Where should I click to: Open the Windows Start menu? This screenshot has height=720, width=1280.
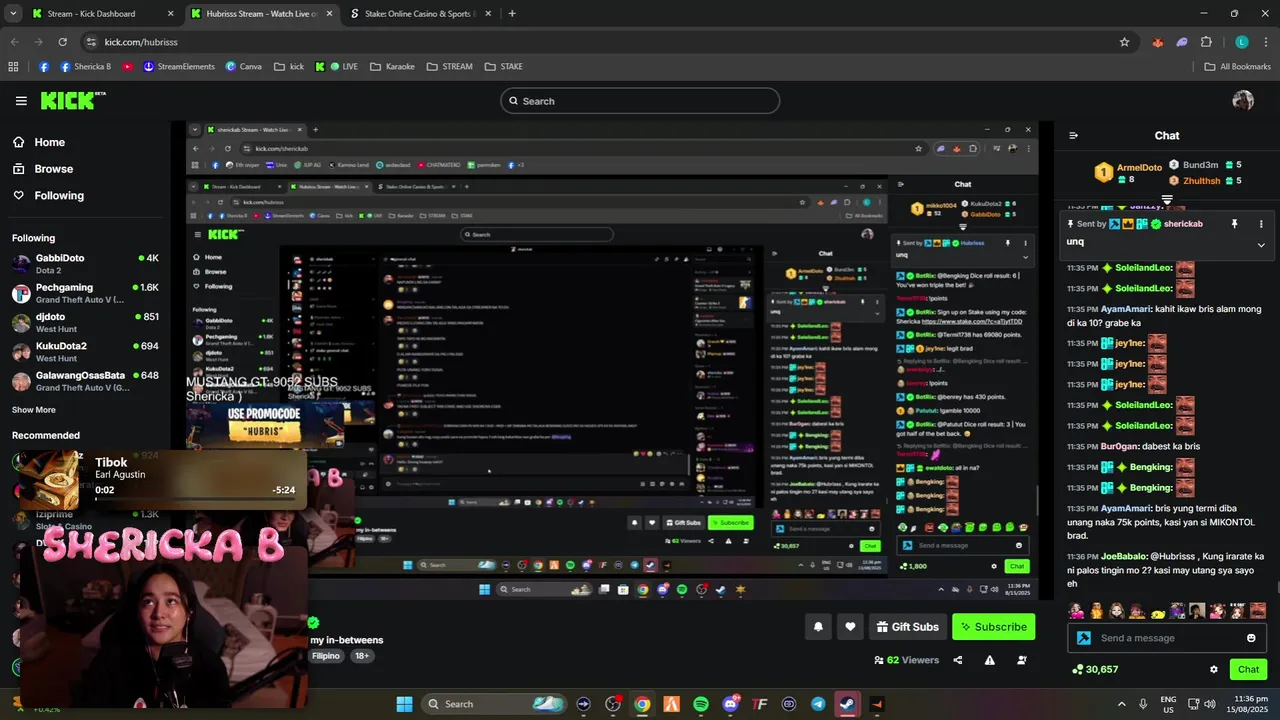pyautogui.click(x=404, y=704)
